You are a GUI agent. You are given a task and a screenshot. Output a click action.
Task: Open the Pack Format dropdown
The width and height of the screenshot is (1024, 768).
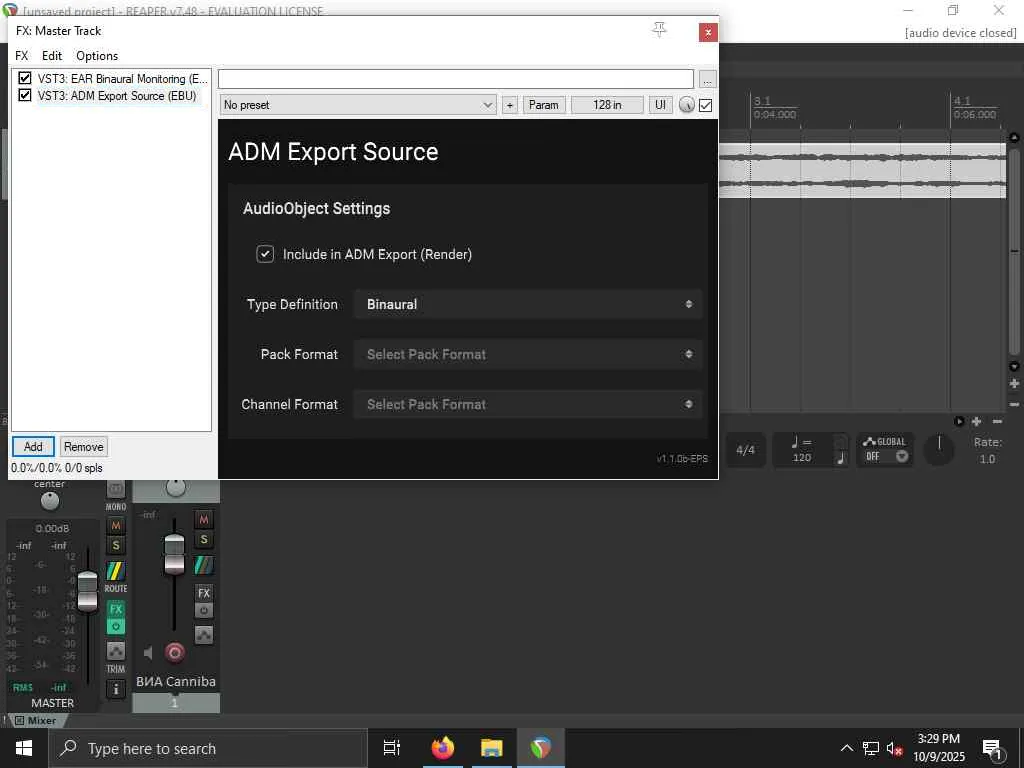(x=528, y=354)
